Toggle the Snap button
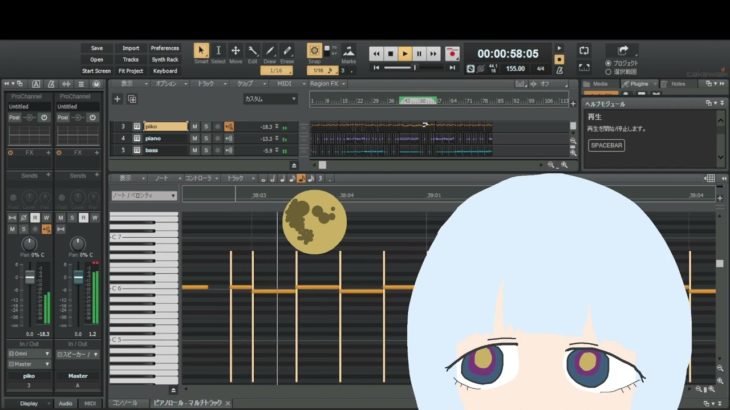The image size is (730, 410). point(314,51)
